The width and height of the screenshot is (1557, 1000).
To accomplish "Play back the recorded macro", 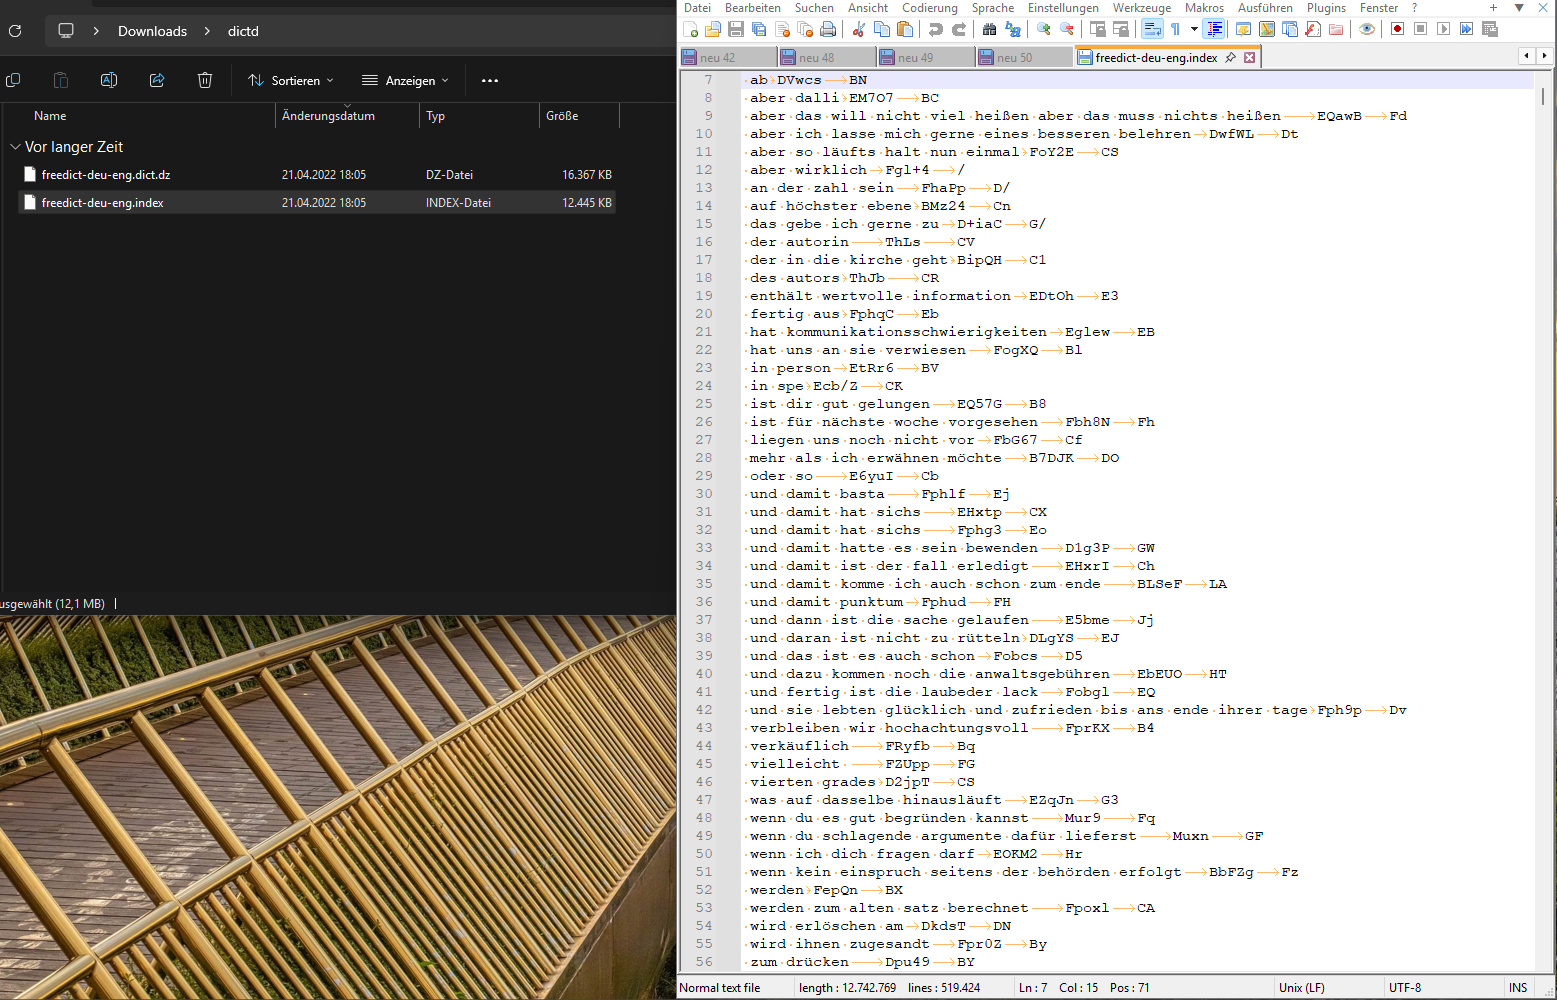I will pyautogui.click(x=1444, y=29).
